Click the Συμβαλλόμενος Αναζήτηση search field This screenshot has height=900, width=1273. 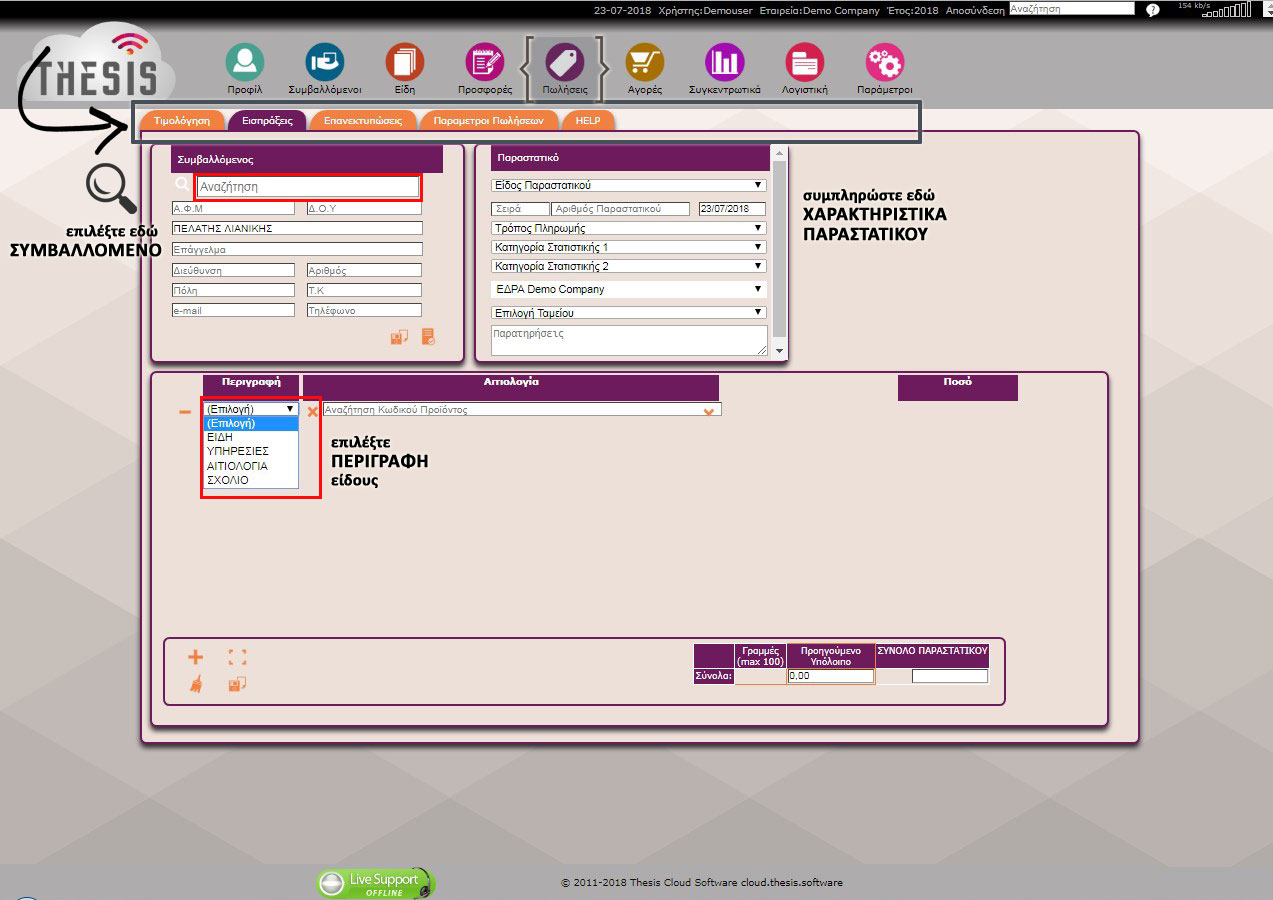(307, 186)
